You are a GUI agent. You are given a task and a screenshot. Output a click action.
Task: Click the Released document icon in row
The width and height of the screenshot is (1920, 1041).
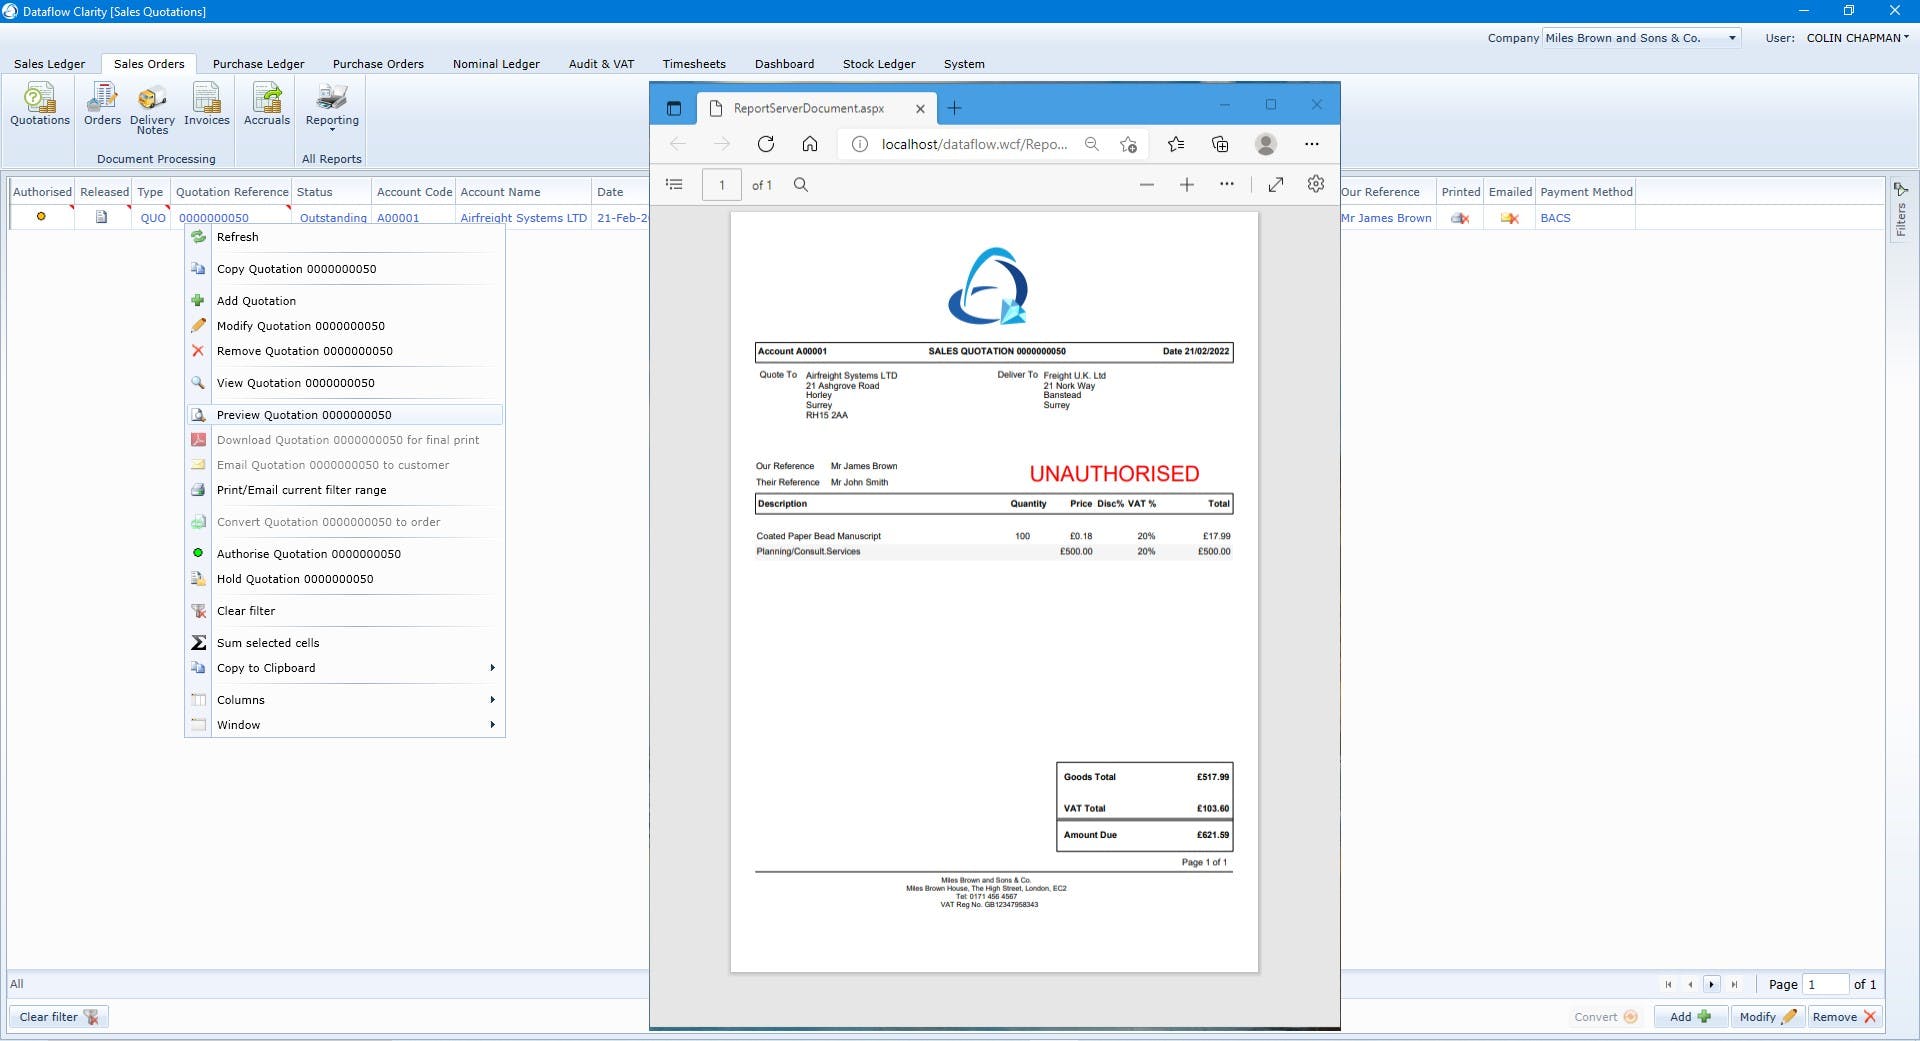pyautogui.click(x=101, y=217)
